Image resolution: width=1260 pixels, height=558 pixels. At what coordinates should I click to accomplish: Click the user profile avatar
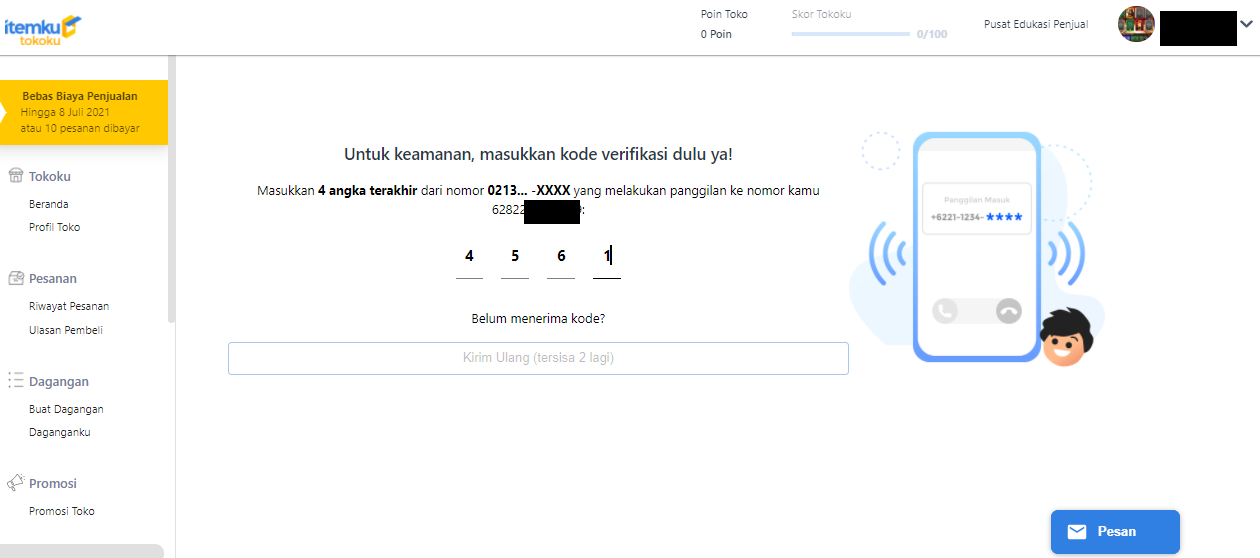pyautogui.click(x=1136, y=25)
